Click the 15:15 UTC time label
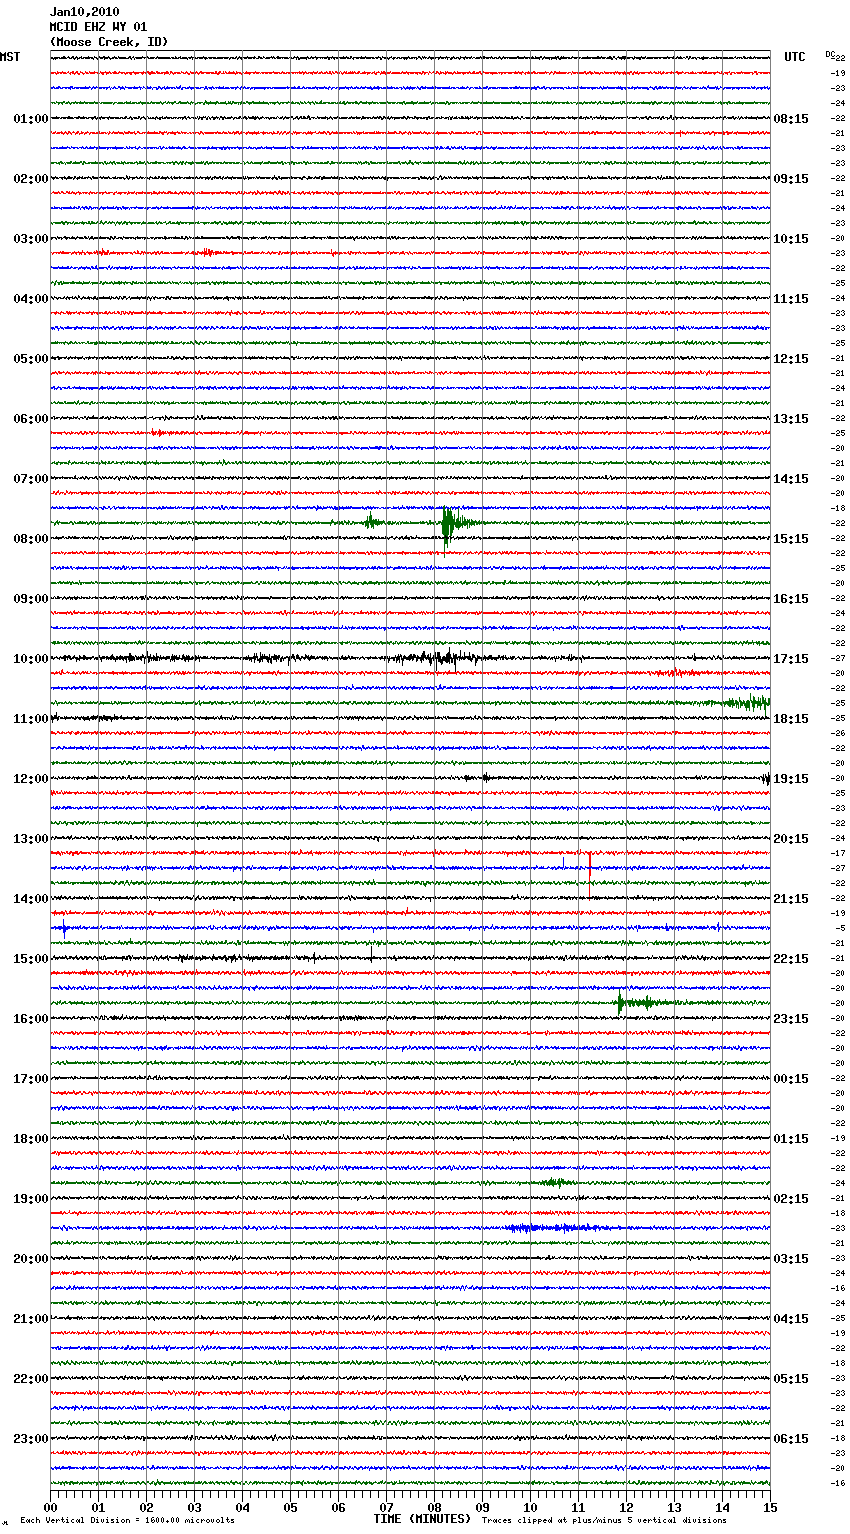850x1534 pixels. pyautogui.click(x=790, y=539)
